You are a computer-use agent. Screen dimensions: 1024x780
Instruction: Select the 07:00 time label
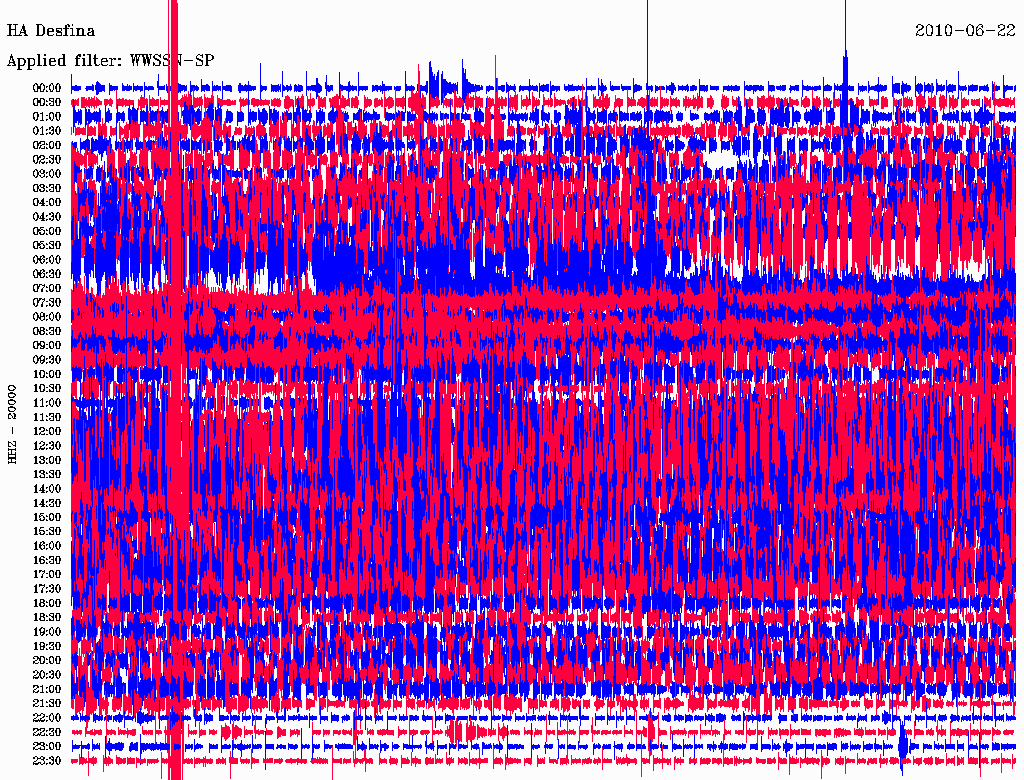(47, 288)
